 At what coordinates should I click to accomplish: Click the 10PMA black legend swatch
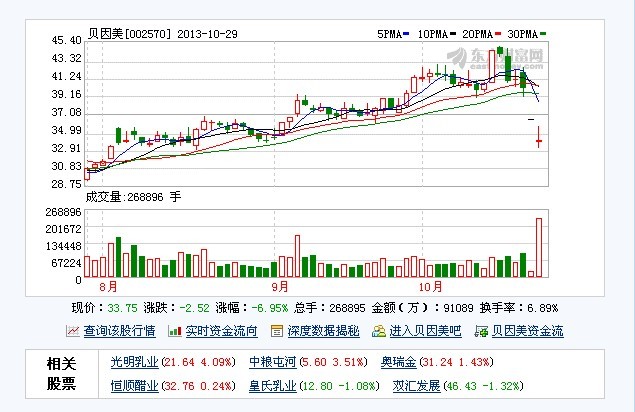(x=453, y=34)
